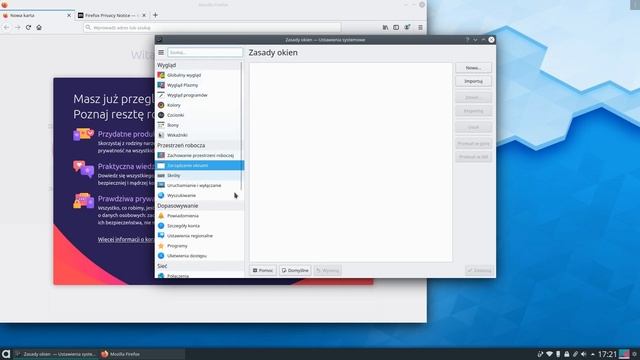This screenshot has height=360, width=640.
Task: Open the Powiadomienia bell icon
Action: [161, 216]
